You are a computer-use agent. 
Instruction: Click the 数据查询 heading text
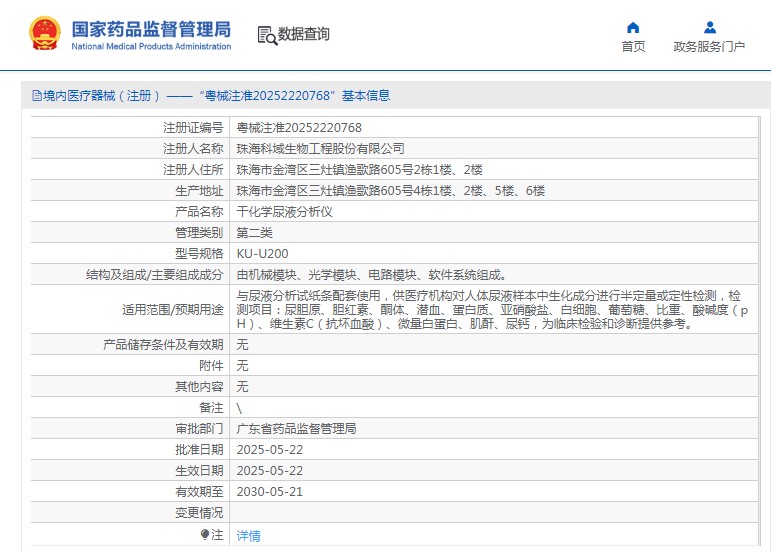click(x=303, y=34)
